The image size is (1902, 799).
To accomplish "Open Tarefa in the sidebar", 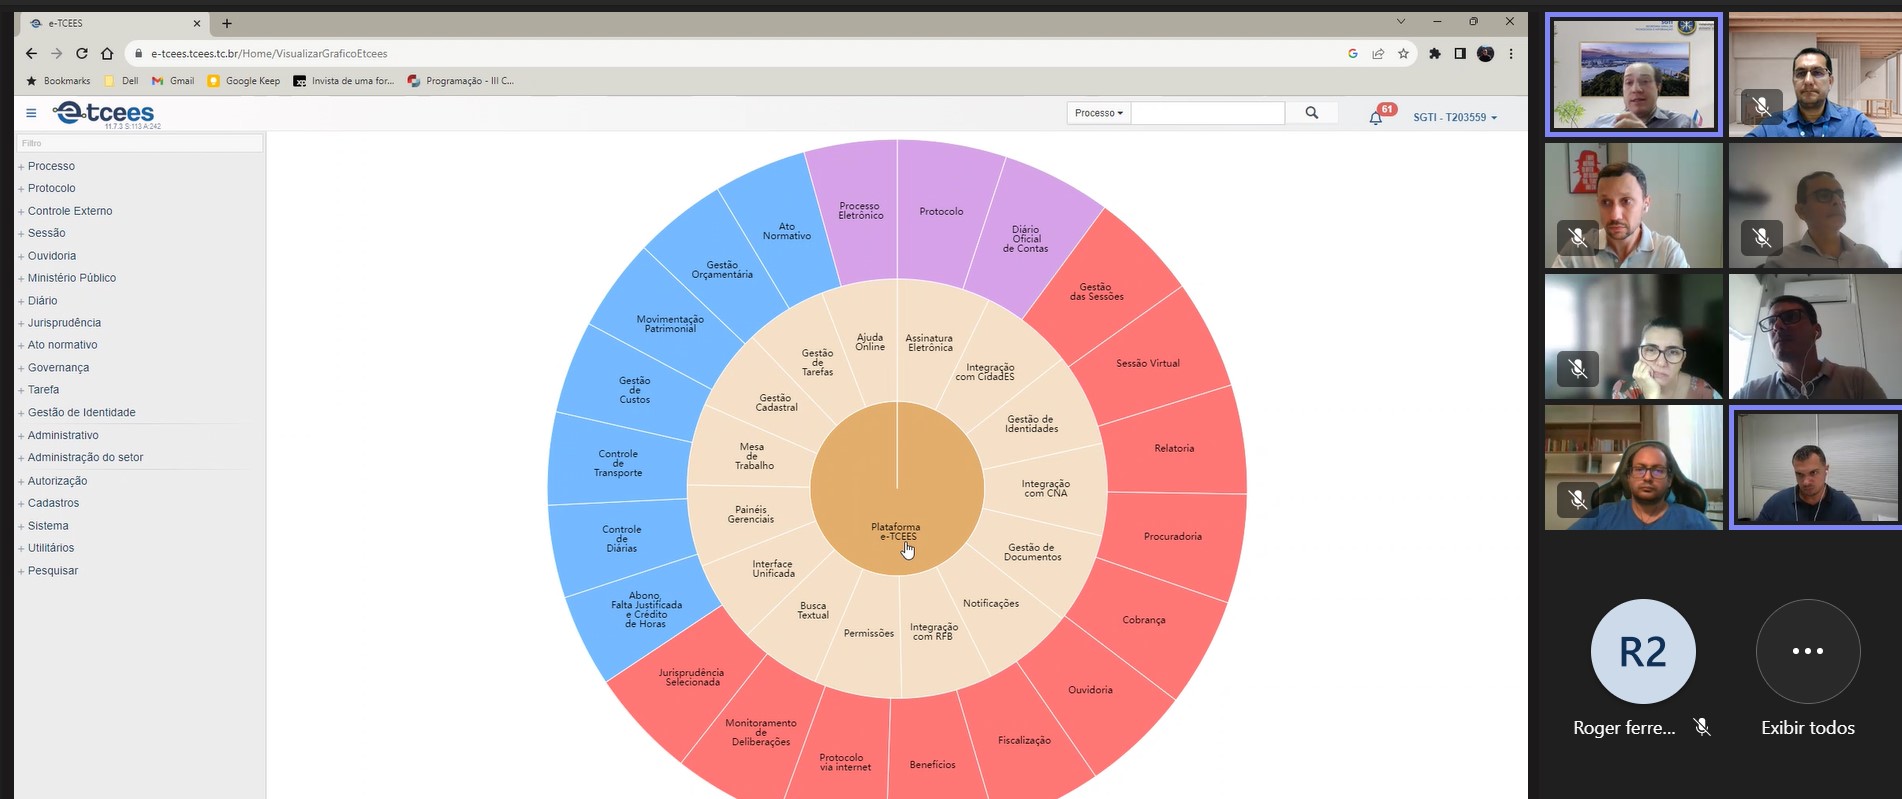I will (x=43, y=390).
